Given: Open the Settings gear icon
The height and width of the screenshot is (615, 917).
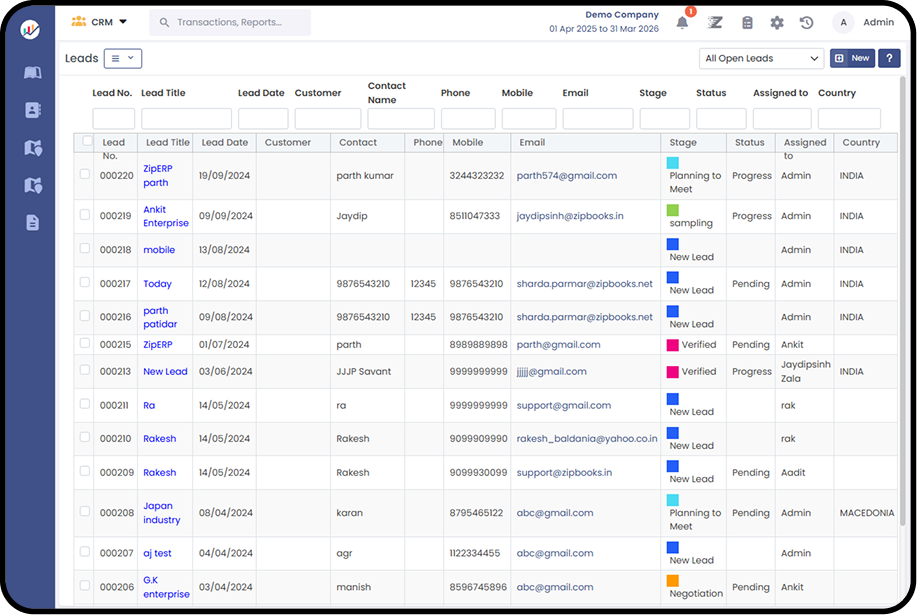Looking at the screenshot, I should click(776, 22).
